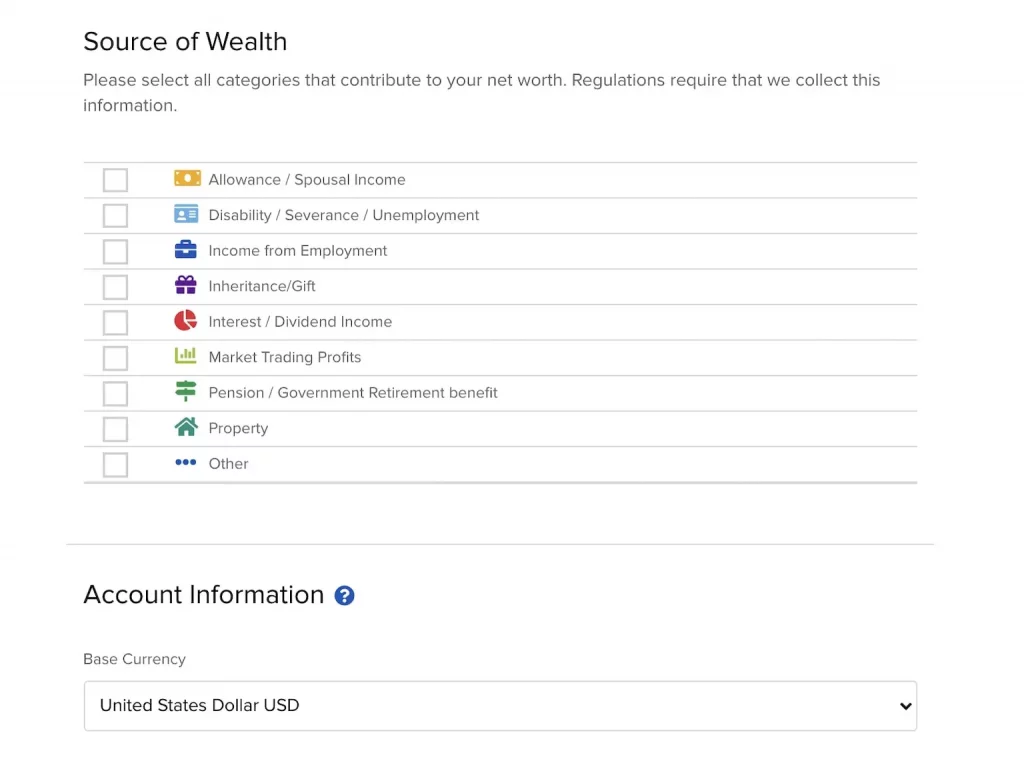
Task: Click the Disability / Severance ID card icon
Action: pos(186,215)
